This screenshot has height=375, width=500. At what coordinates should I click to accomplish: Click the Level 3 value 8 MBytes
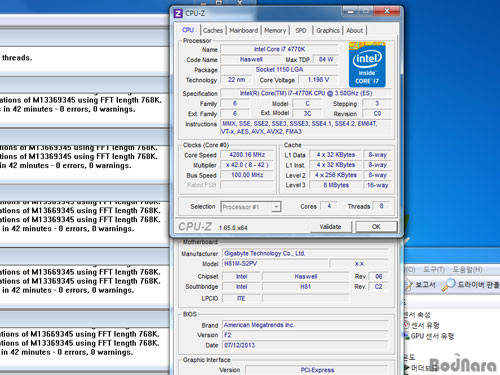pyautogui.click(x=336, y=185)
